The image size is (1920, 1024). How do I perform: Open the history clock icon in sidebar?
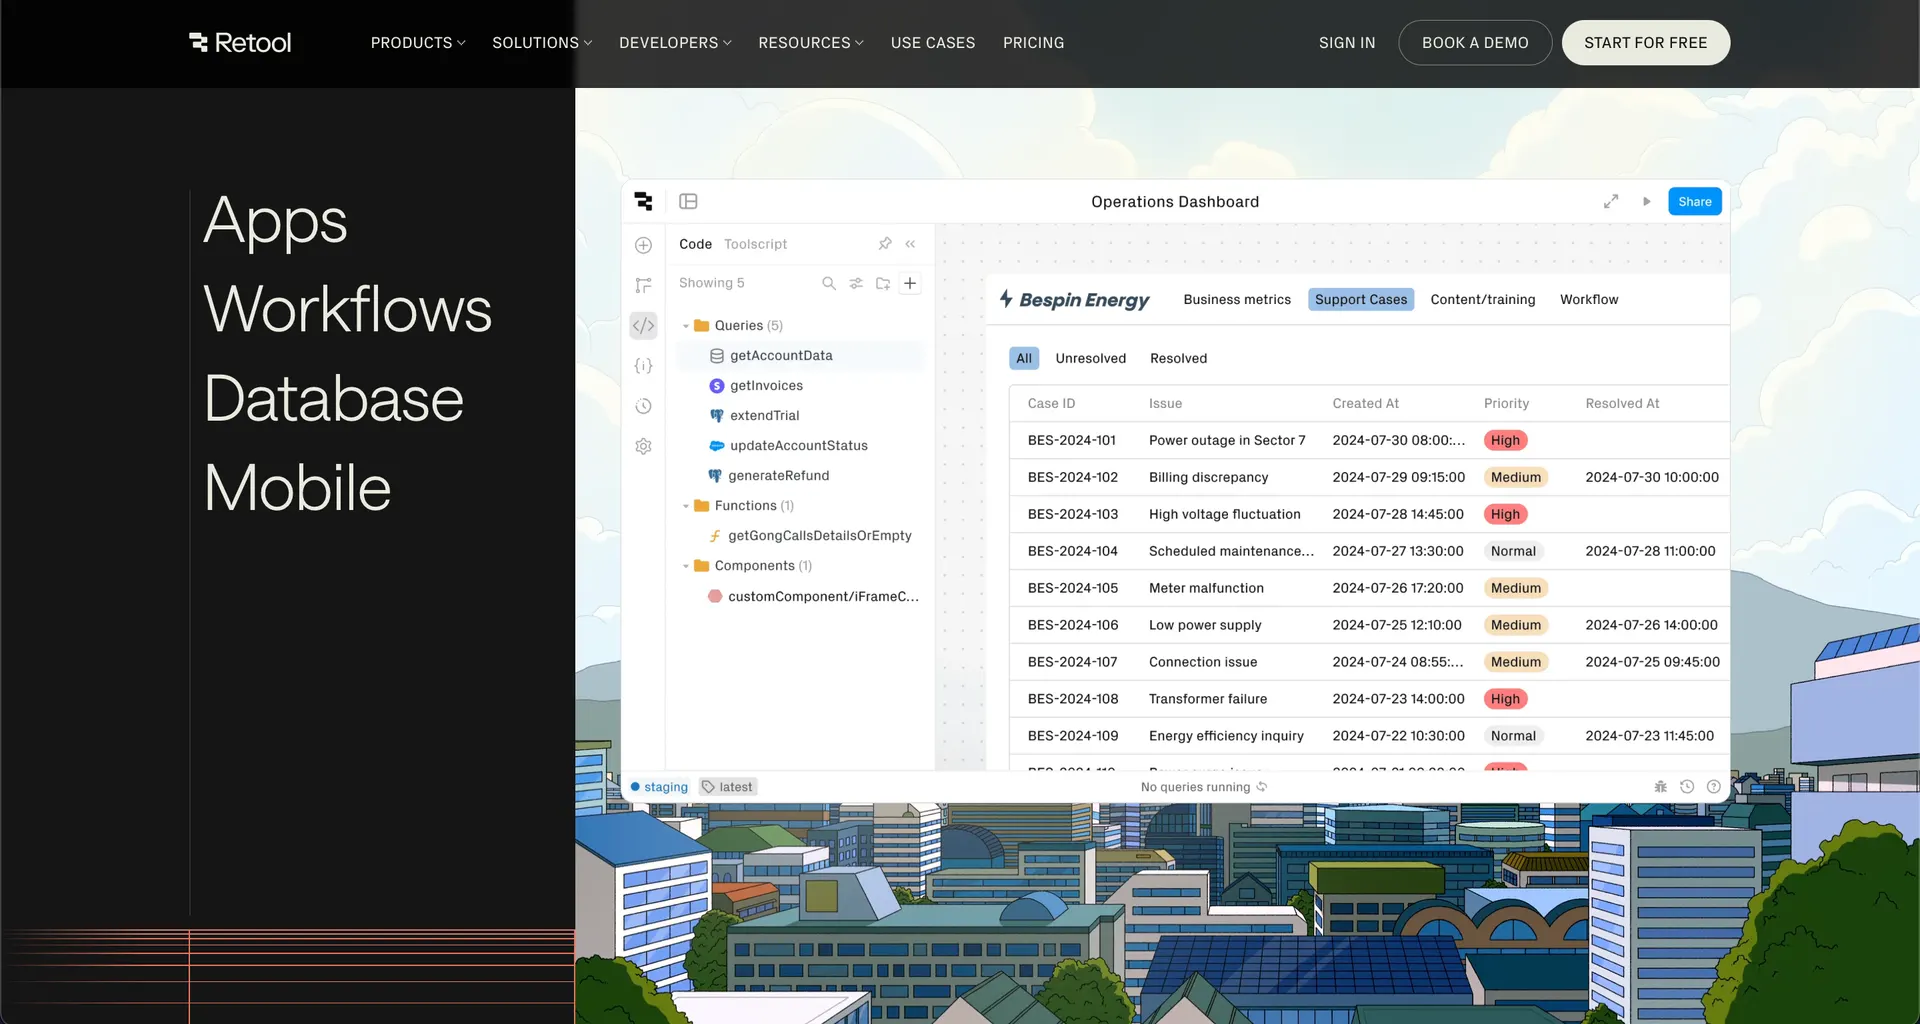pyautogui.click(x=643, y=406)
